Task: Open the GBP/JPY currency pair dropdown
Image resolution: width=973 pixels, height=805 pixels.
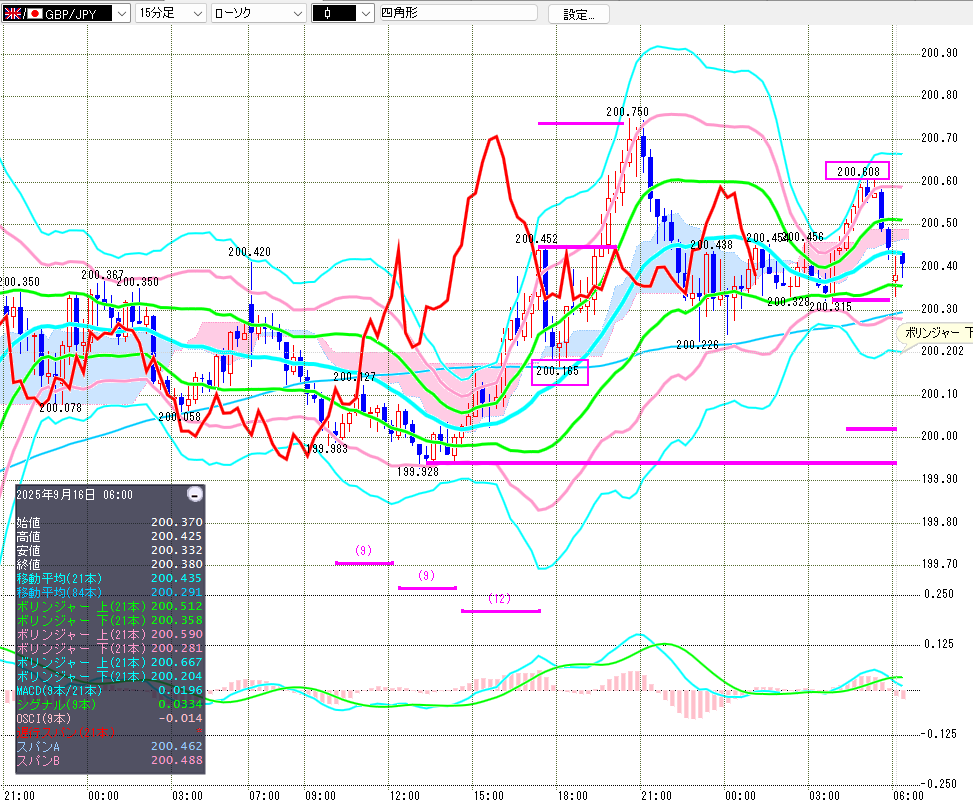Action: point(122,13)
